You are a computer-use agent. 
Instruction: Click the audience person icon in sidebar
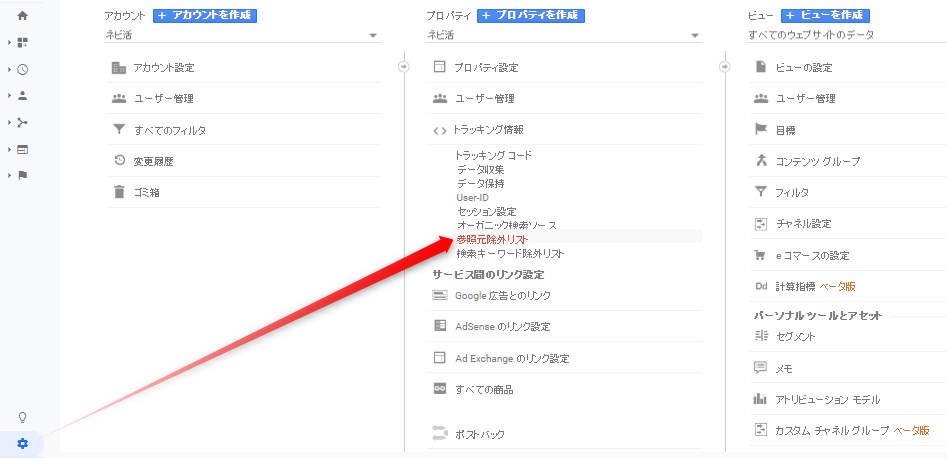(22, 96)
